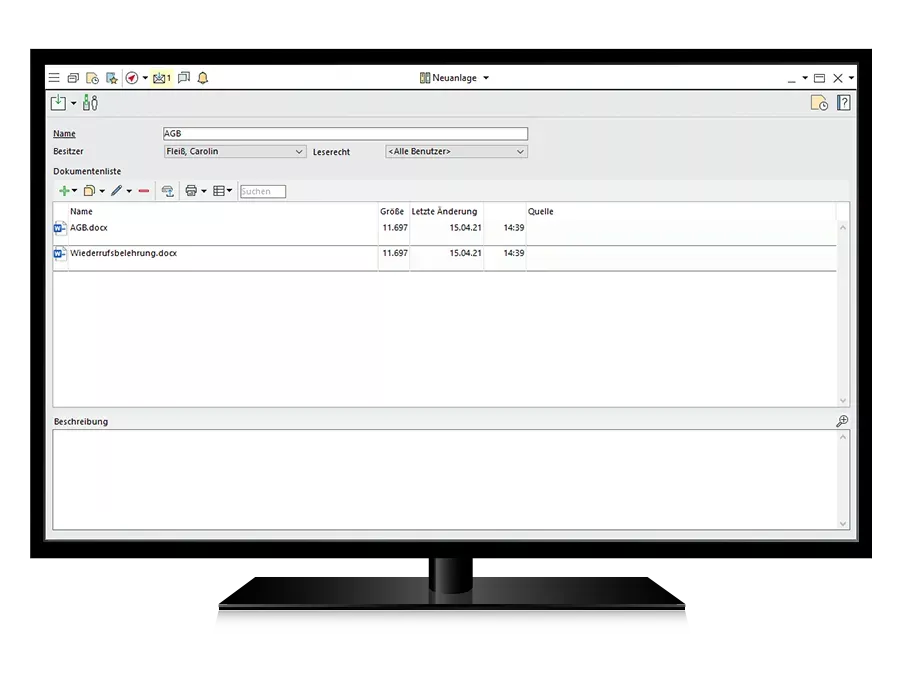Expand the table view options dropdown arrow

point(230,191)
